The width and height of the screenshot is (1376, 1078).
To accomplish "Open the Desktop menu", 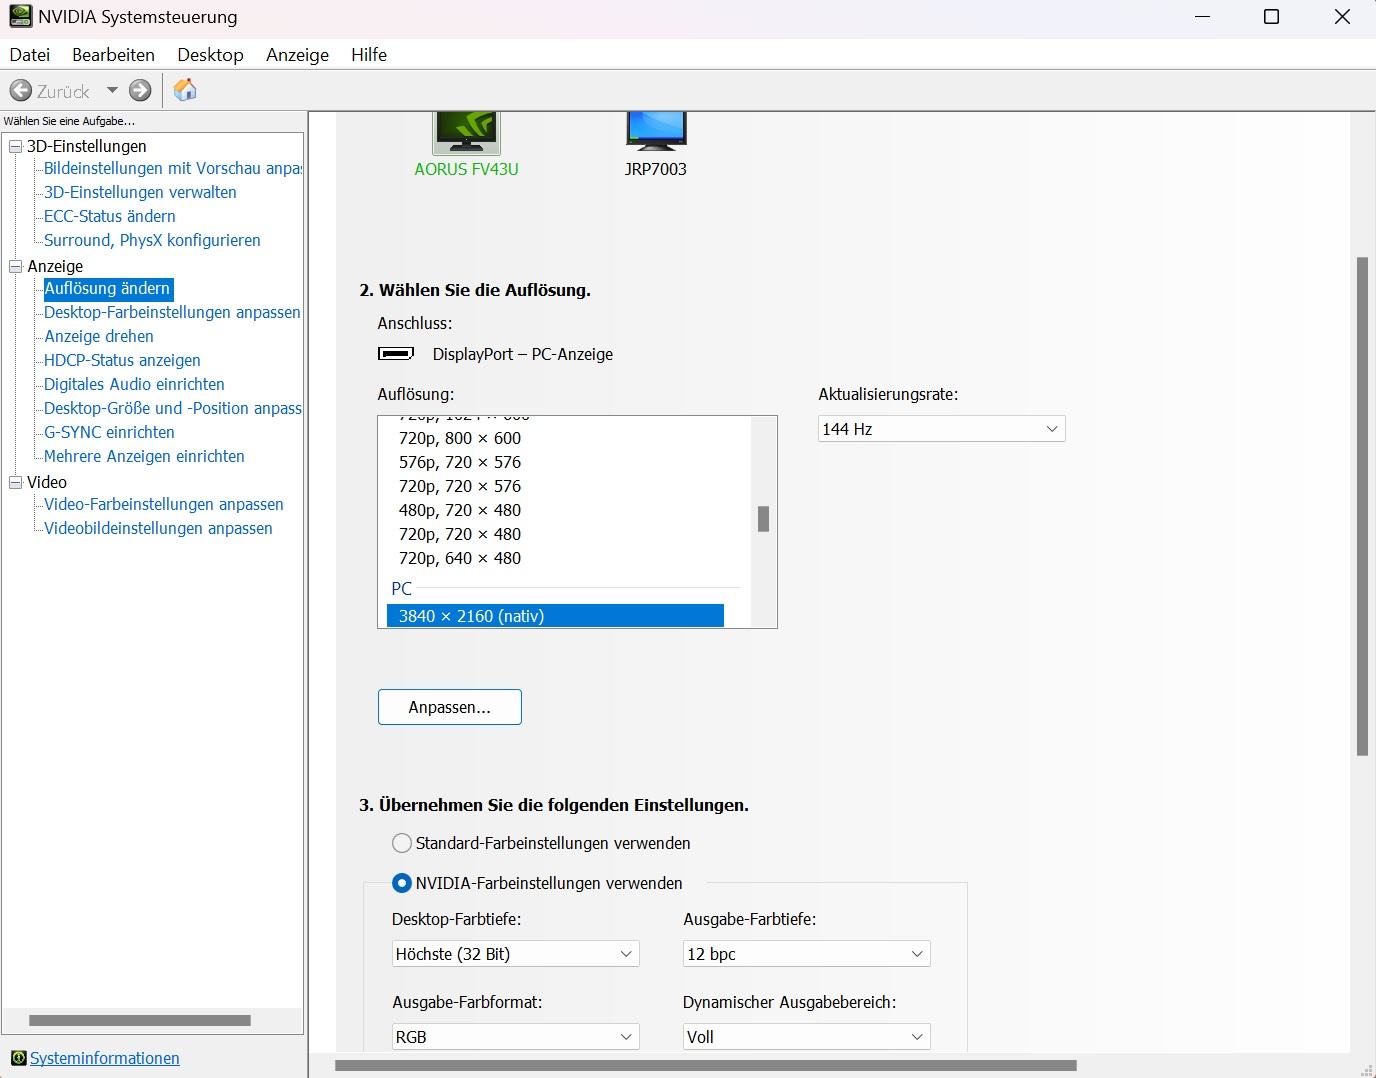I will click(x=210, y=55).
